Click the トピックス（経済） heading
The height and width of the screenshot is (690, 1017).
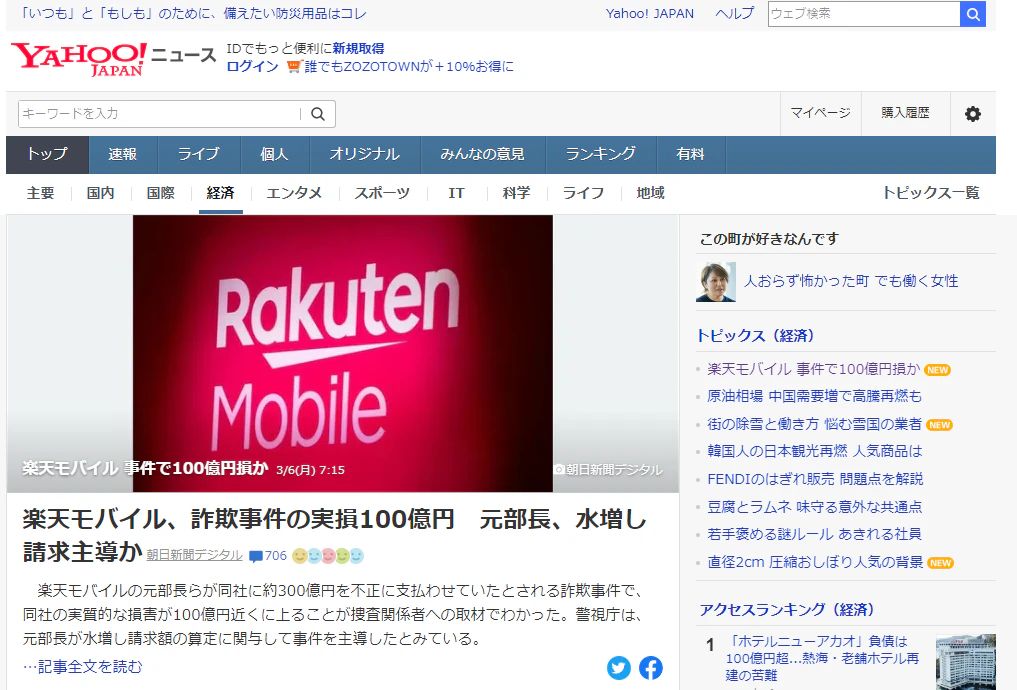(x=755, y=336)
